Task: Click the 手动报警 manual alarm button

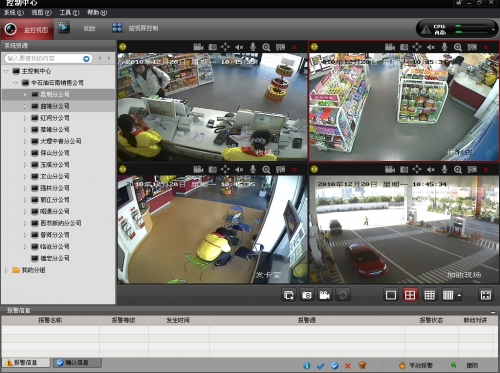Action: (416, 365)
